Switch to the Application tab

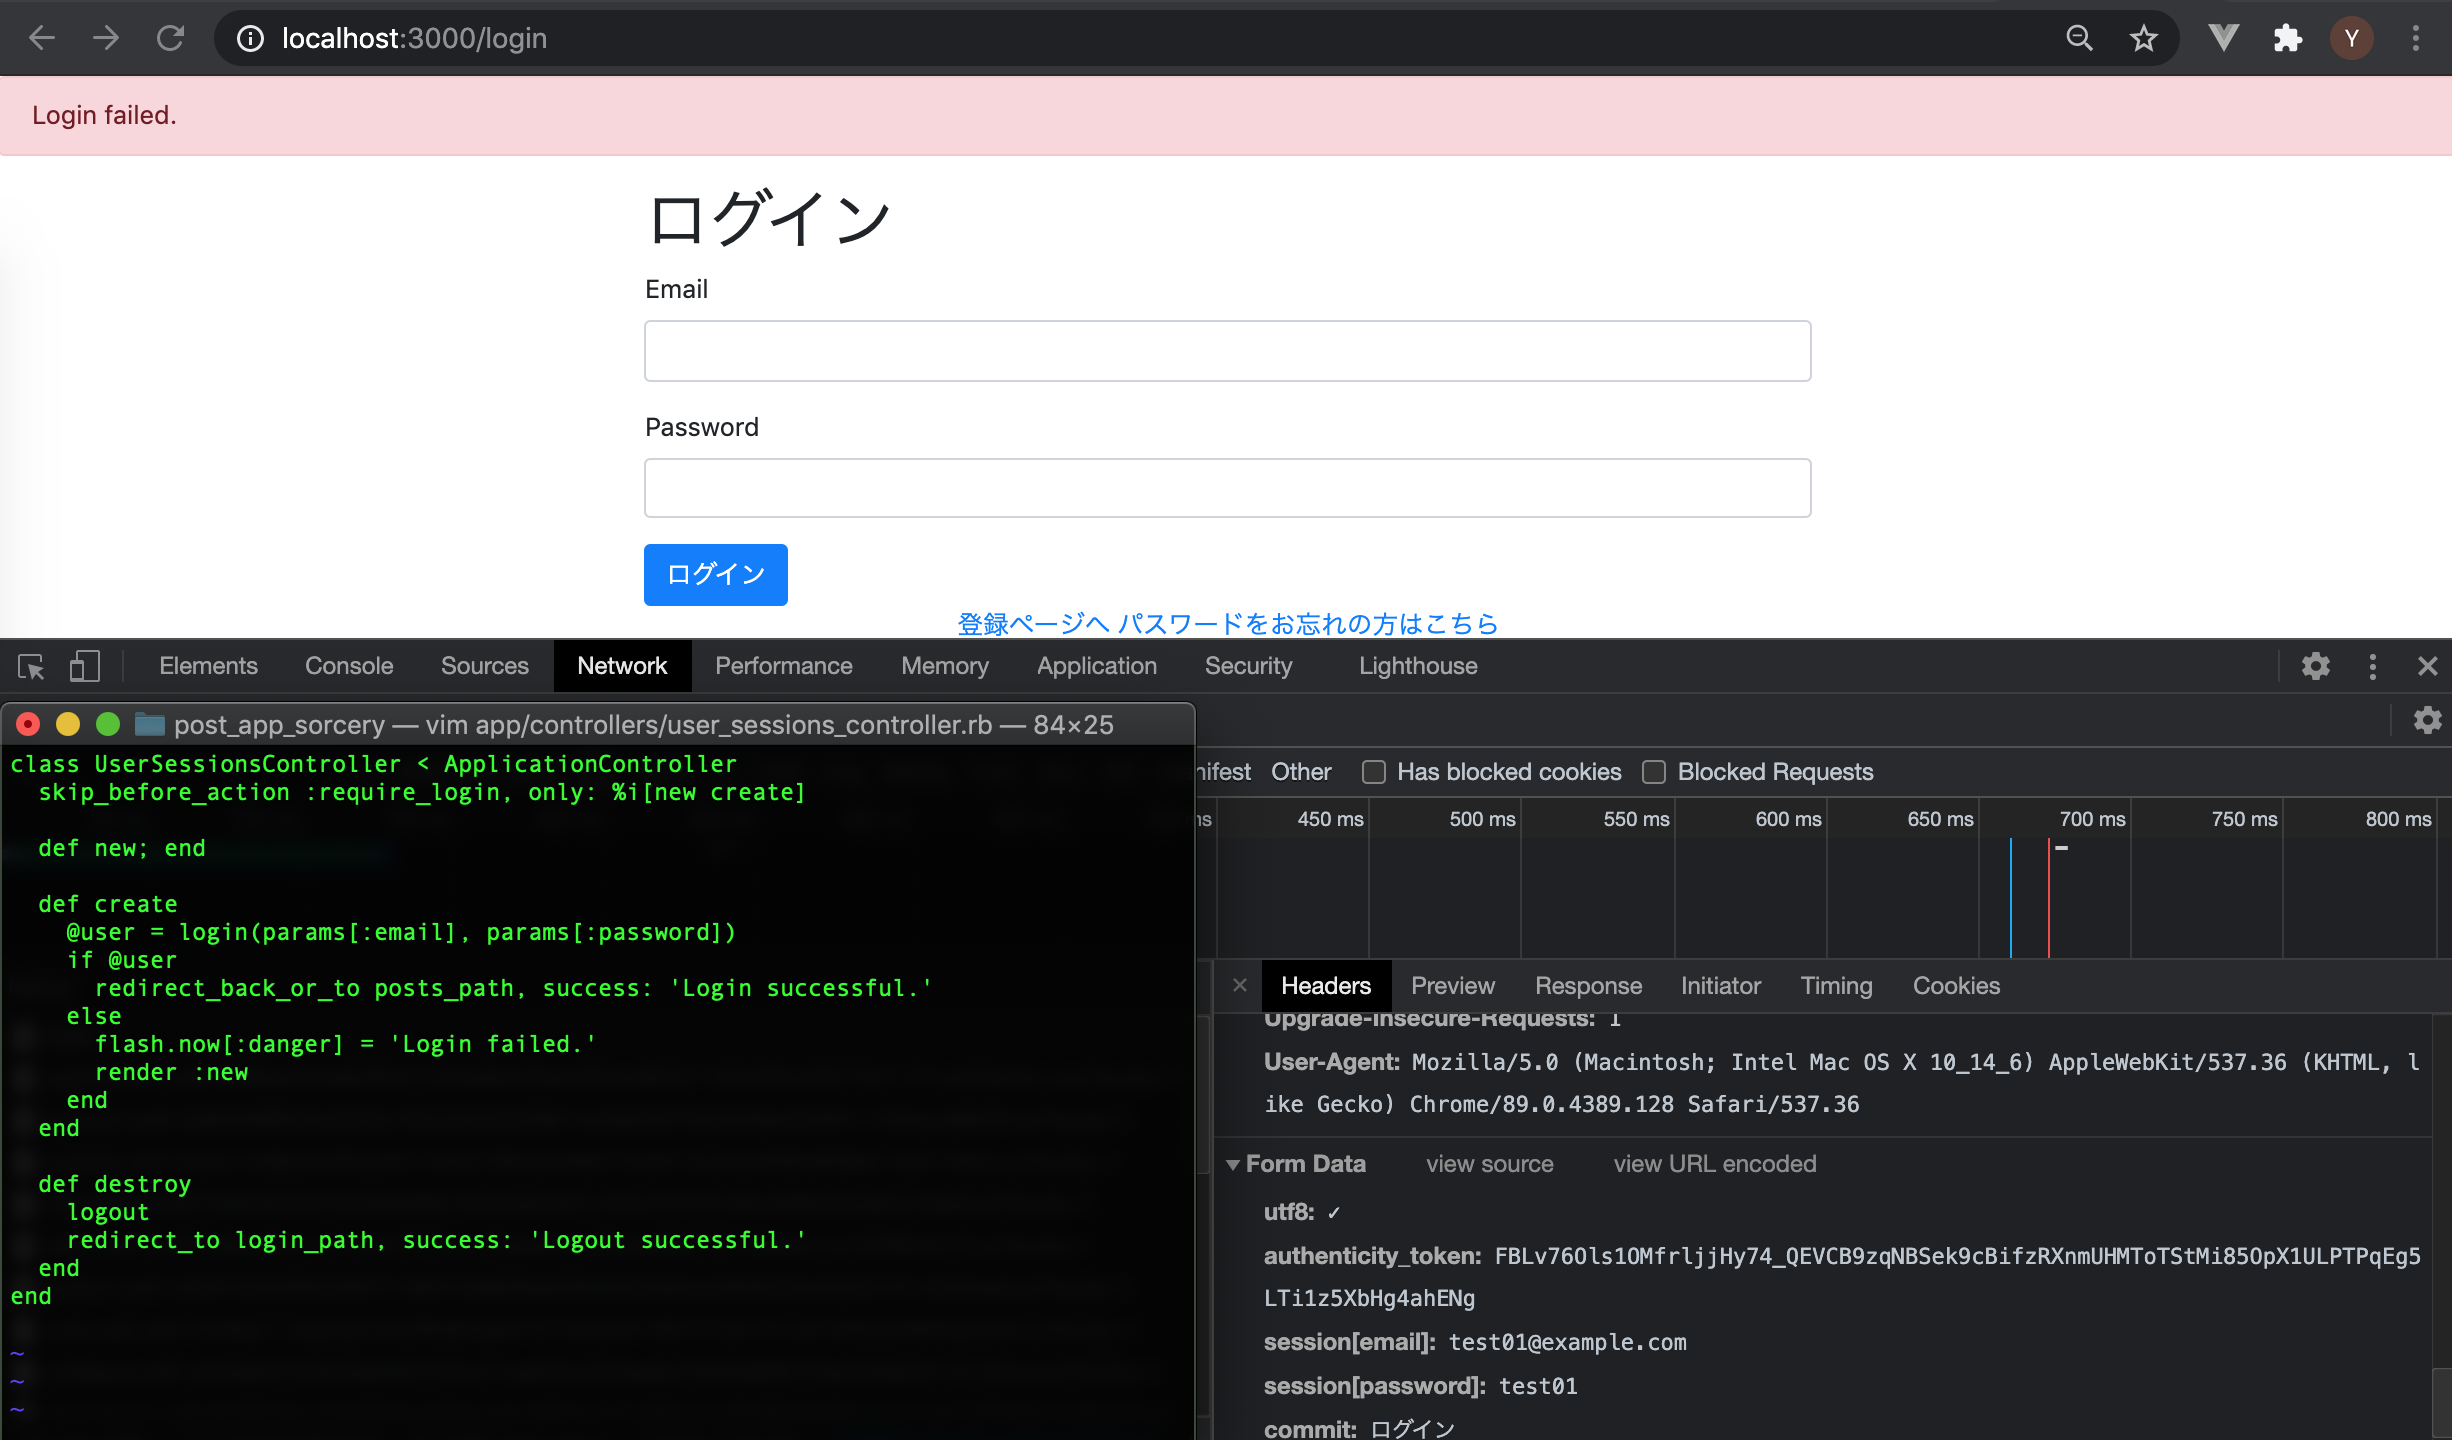[x=1097, y=666]
